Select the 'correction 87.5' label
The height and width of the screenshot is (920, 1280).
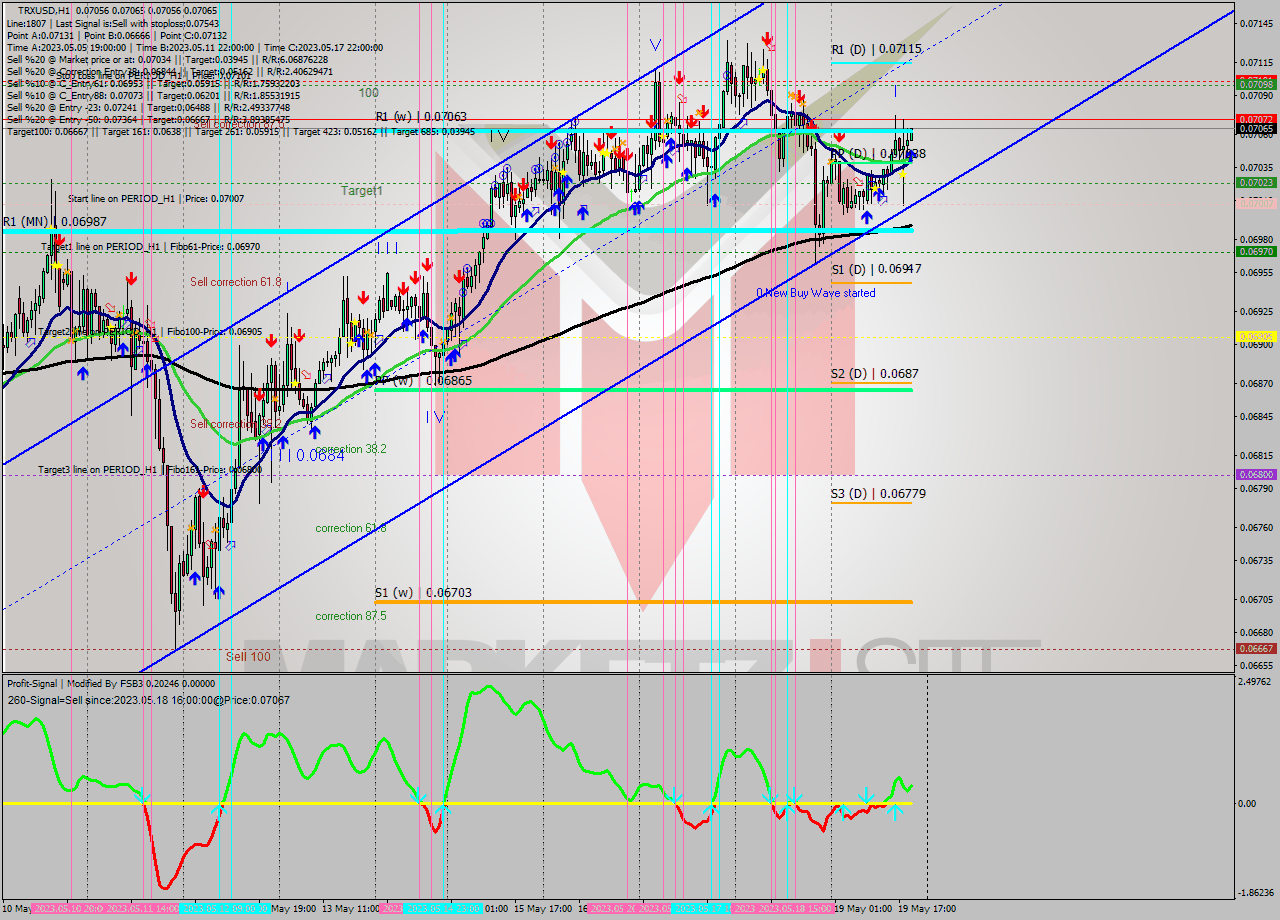pos(351,616)
